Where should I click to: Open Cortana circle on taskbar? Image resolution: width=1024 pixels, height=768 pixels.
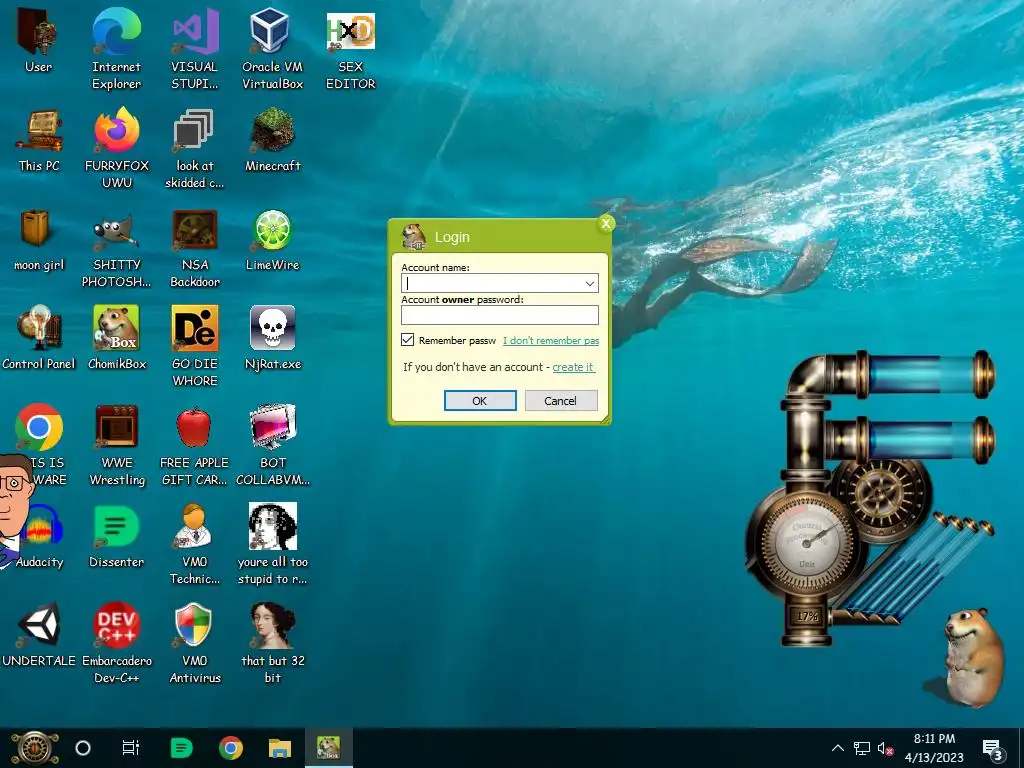[83, 748]
